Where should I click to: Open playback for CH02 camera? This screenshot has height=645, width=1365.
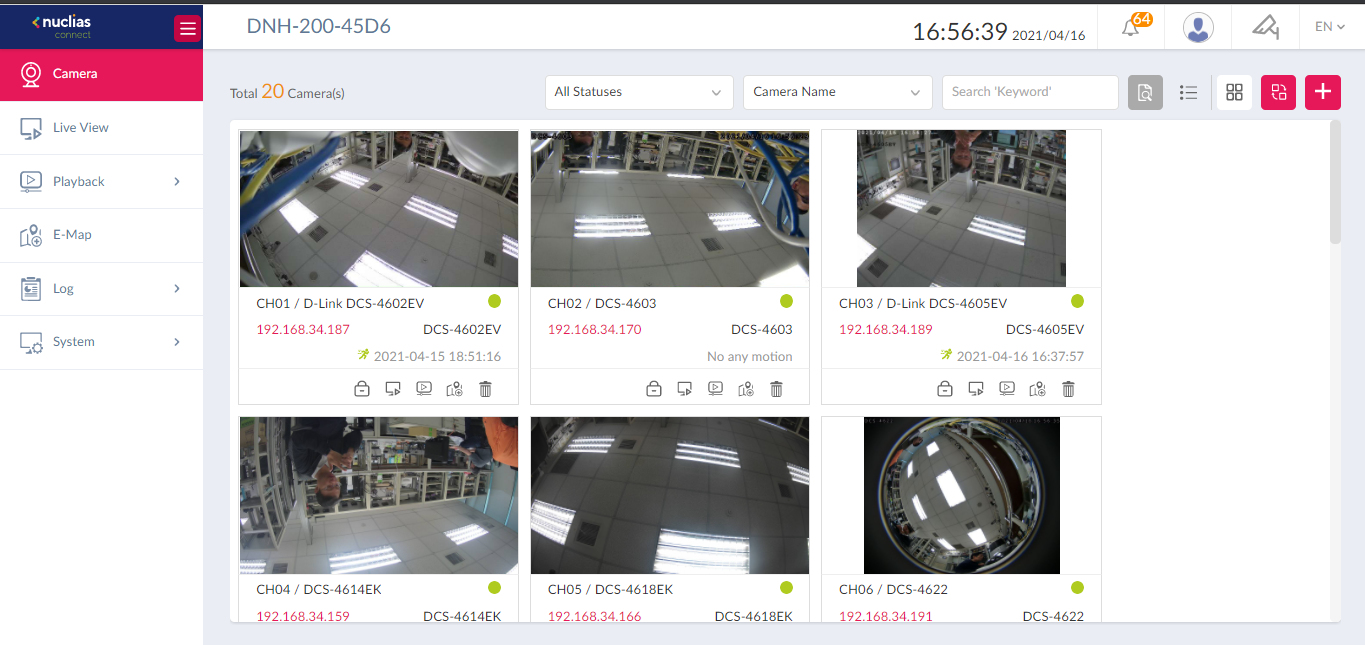tap(715, 389)
